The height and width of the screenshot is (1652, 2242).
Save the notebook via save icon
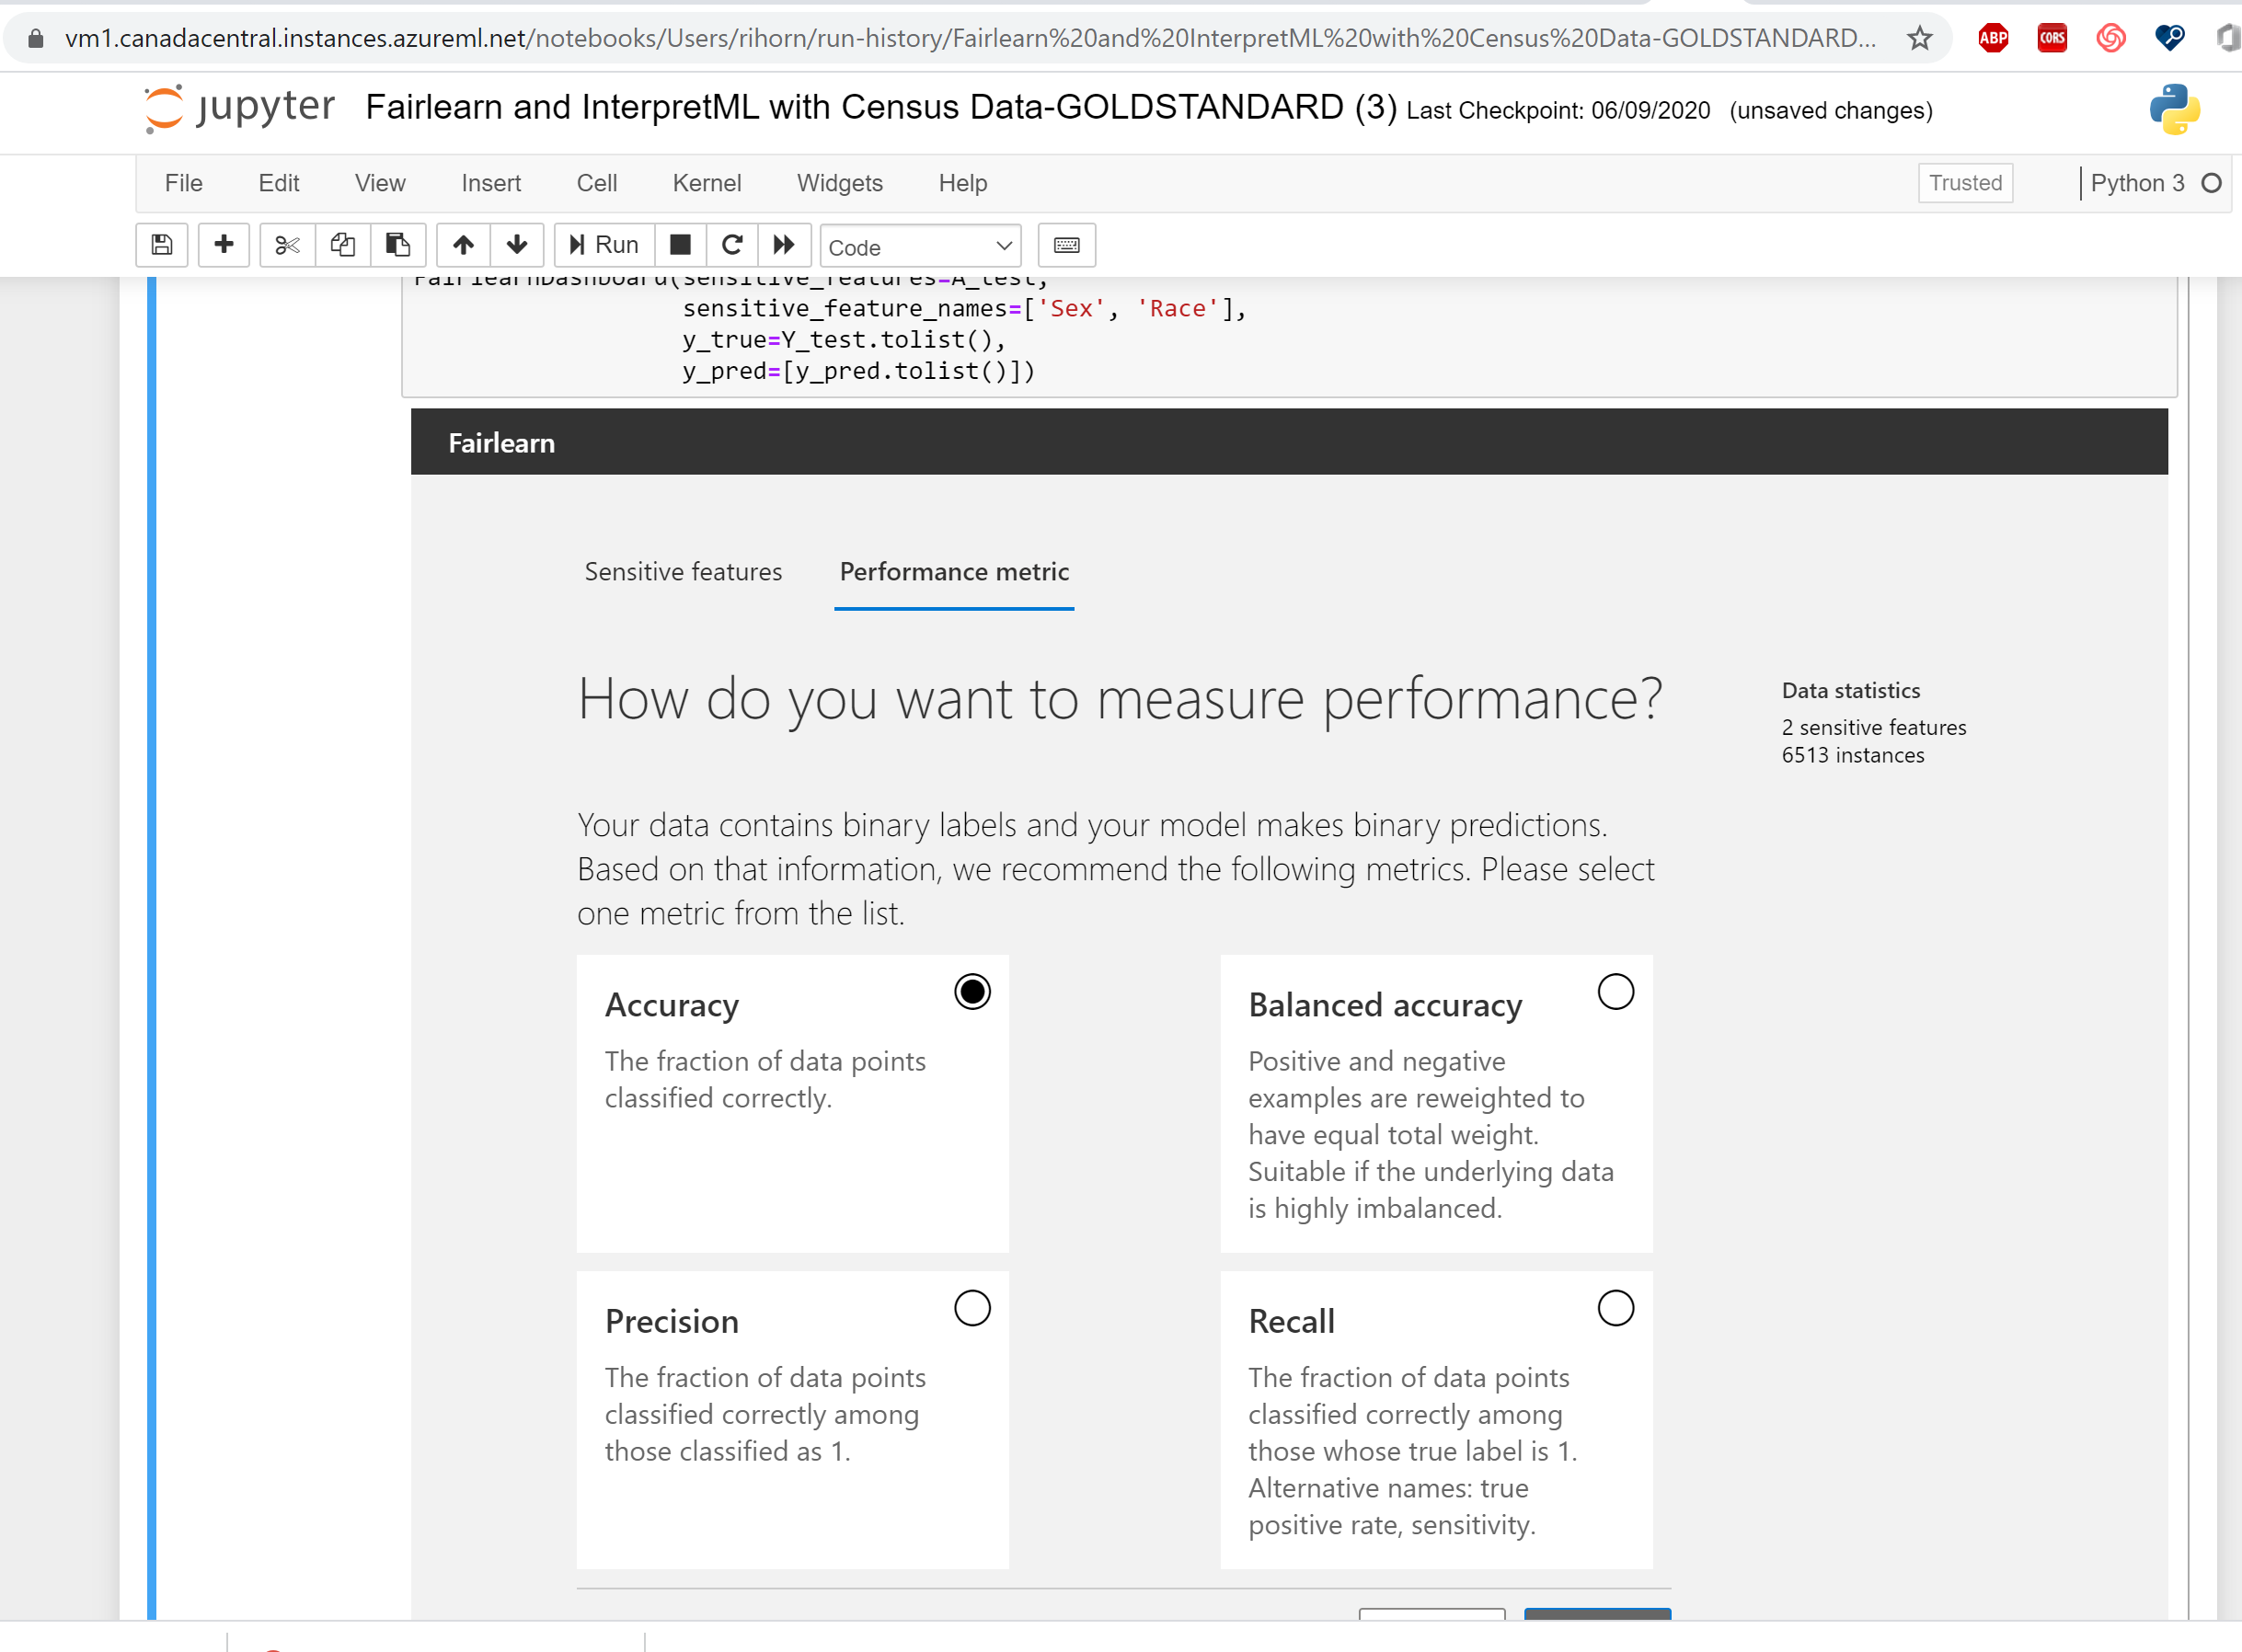click(161, 245)
